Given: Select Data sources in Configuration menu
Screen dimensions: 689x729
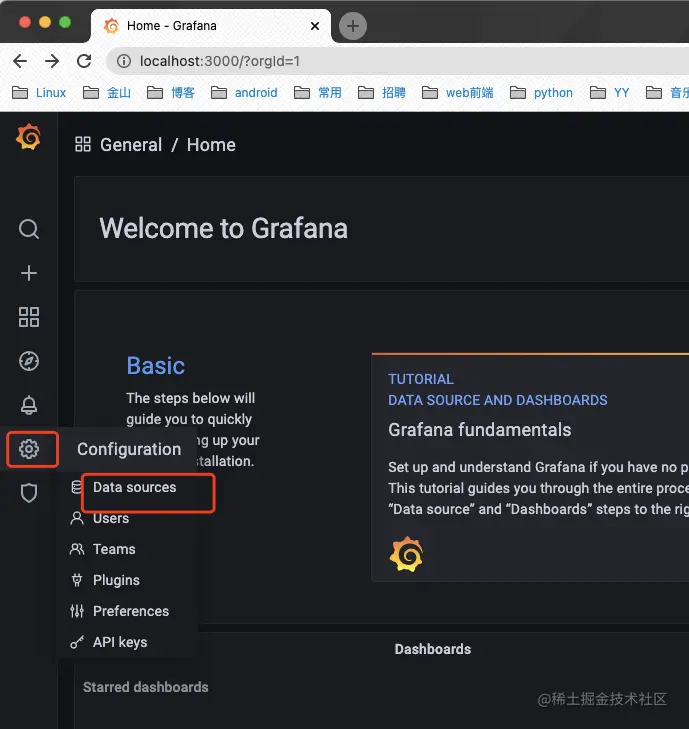Looking at the screenshot, I should click(134, 487).
